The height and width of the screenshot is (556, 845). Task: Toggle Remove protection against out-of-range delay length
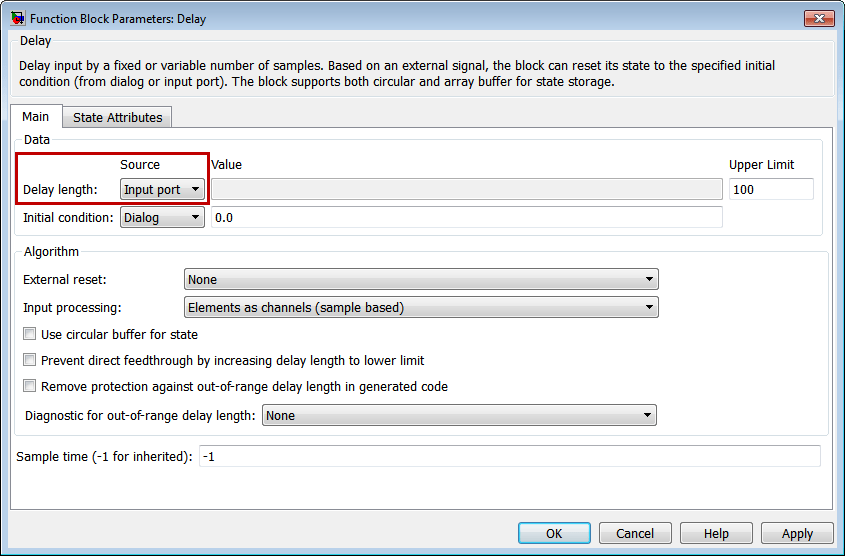(30, 386)
